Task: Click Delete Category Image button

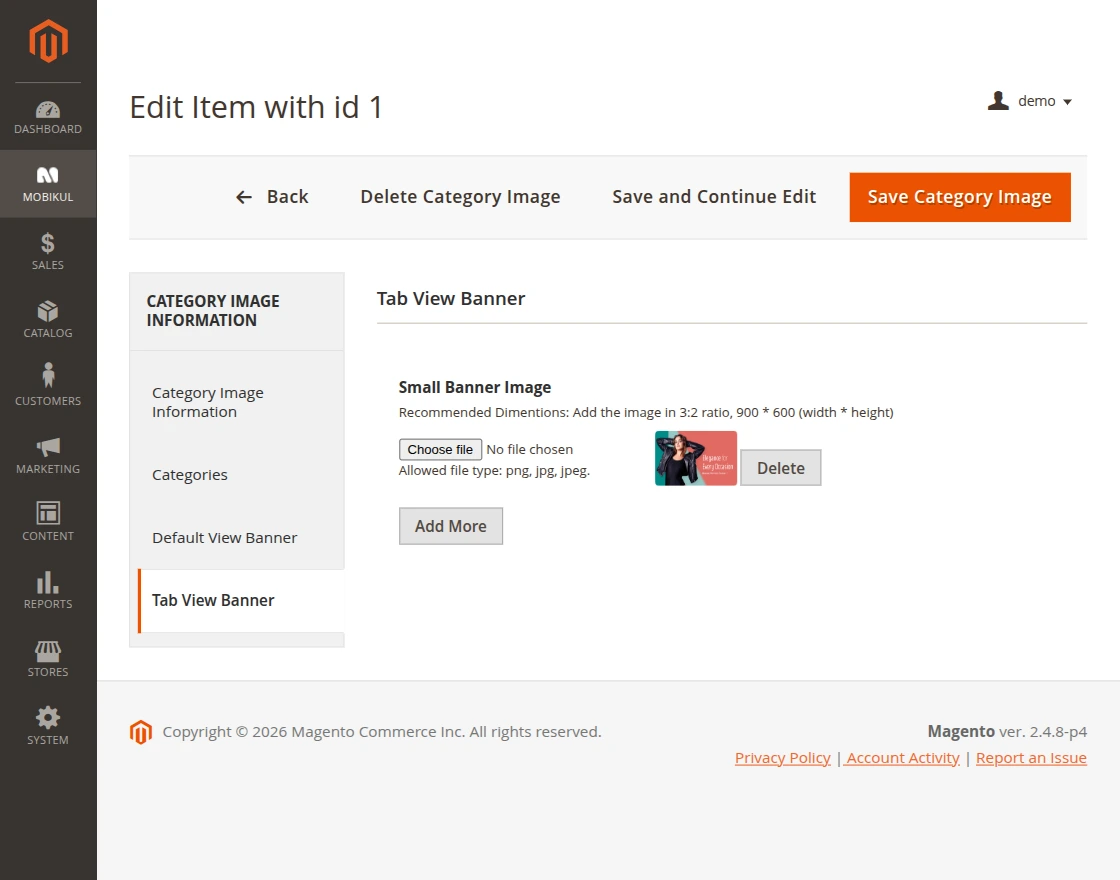Action: (x=460, y=197)
